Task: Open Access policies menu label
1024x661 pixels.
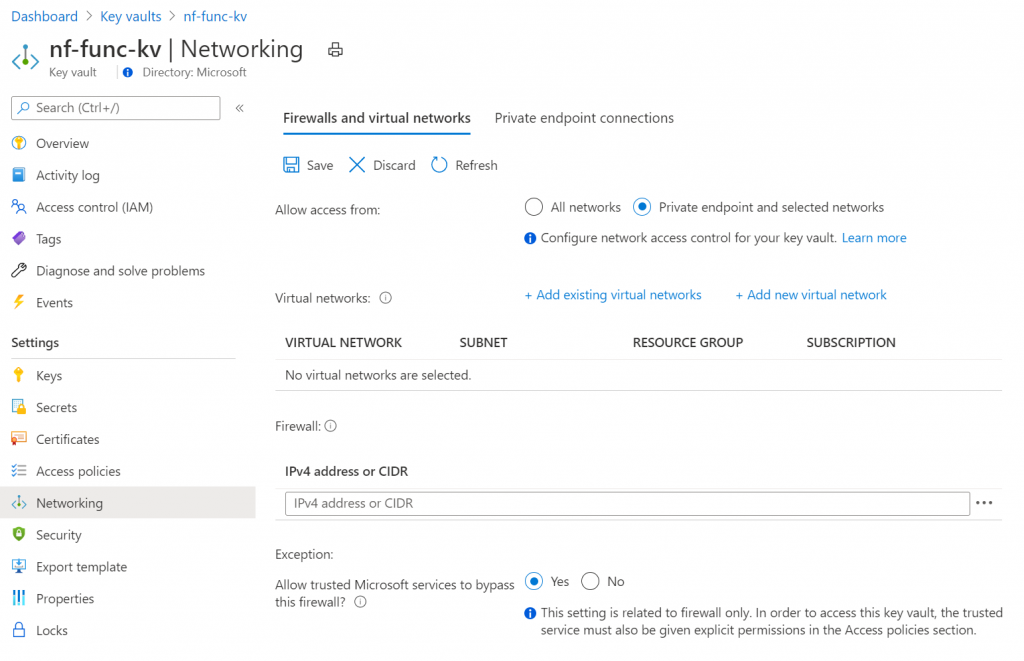Action: coord(78,471)
